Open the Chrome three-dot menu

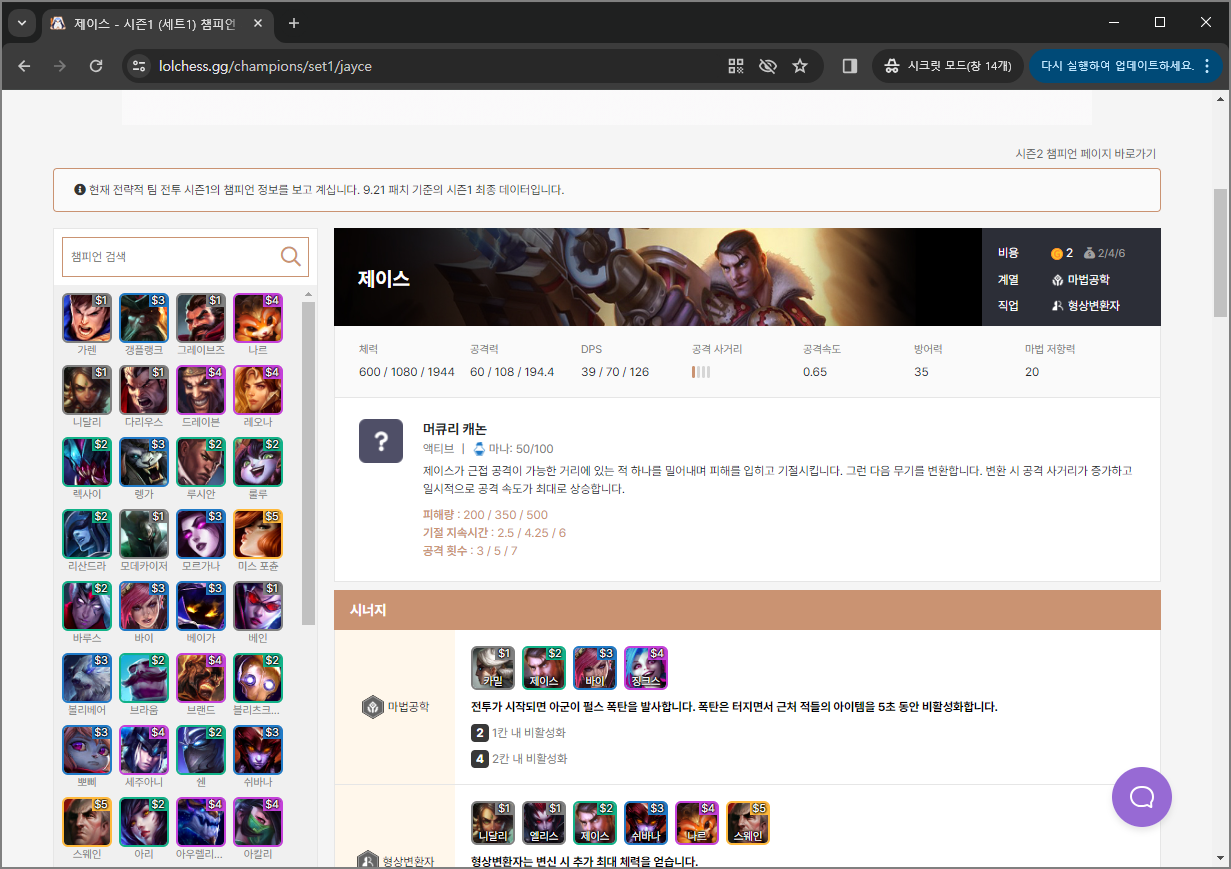[1207, 66]
